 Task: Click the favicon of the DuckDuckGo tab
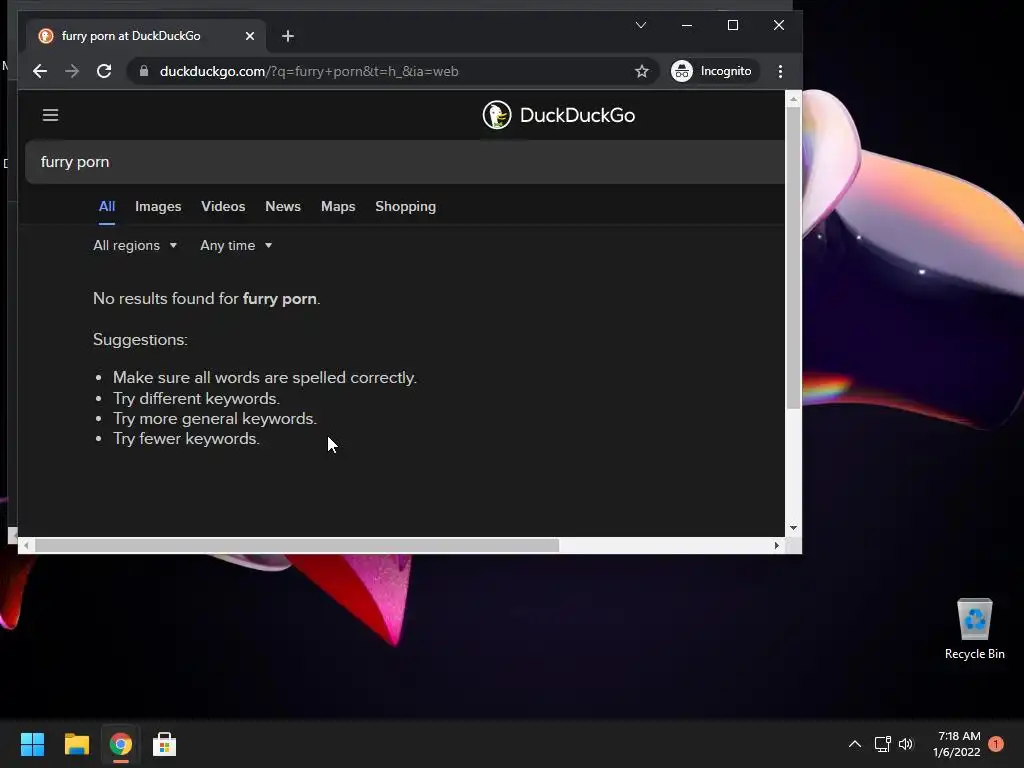coord(45,36)
